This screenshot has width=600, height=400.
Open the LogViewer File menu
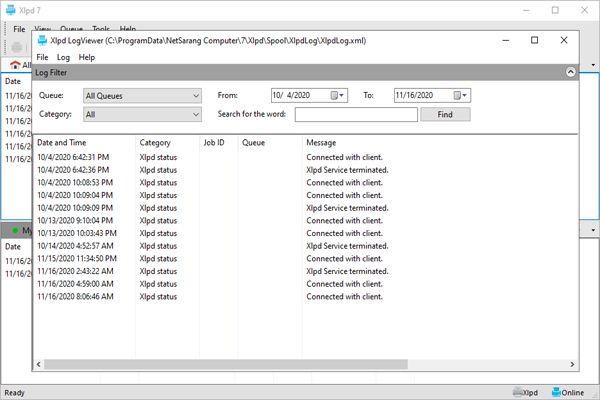click(x=42, y=58)
